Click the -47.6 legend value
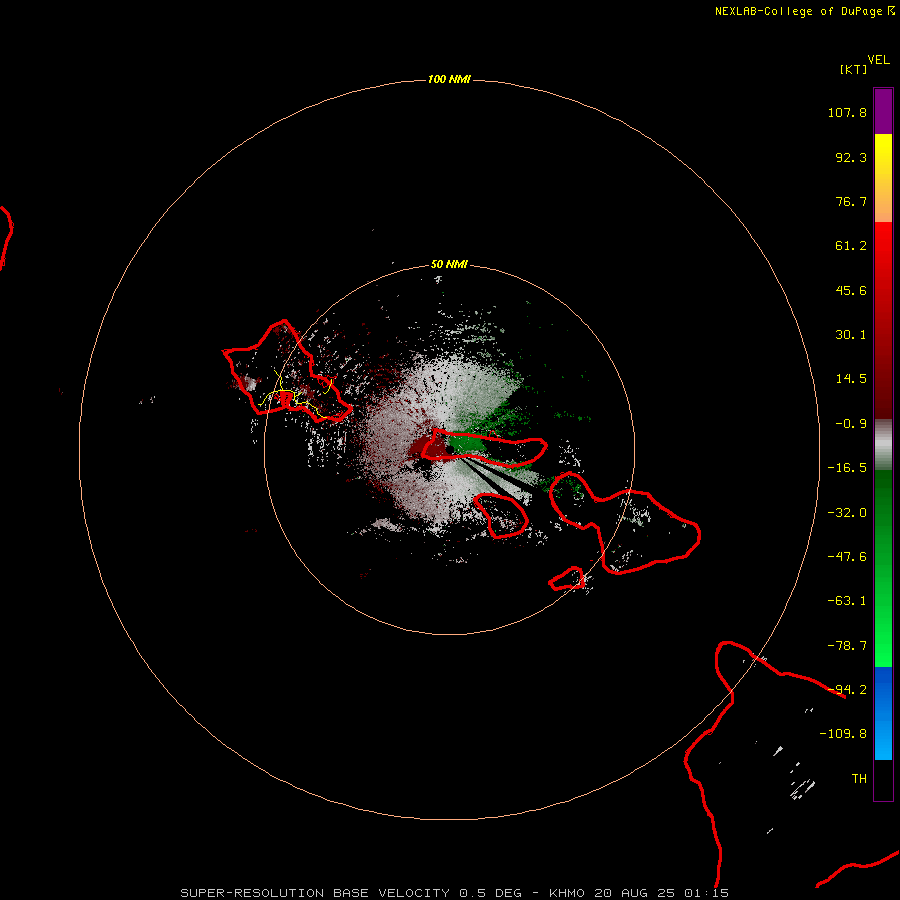 pos(847,557)
